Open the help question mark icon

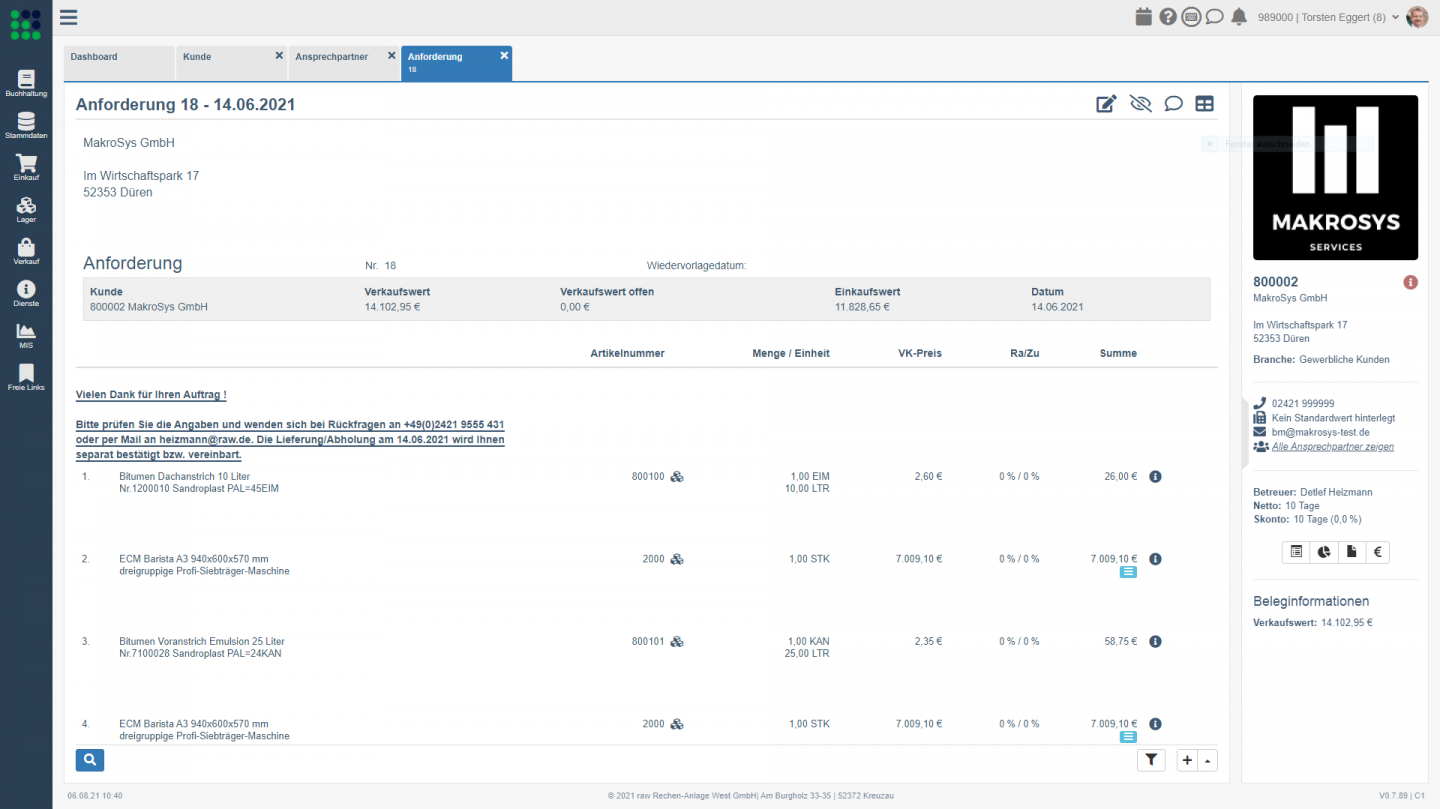pos(1167,17)
